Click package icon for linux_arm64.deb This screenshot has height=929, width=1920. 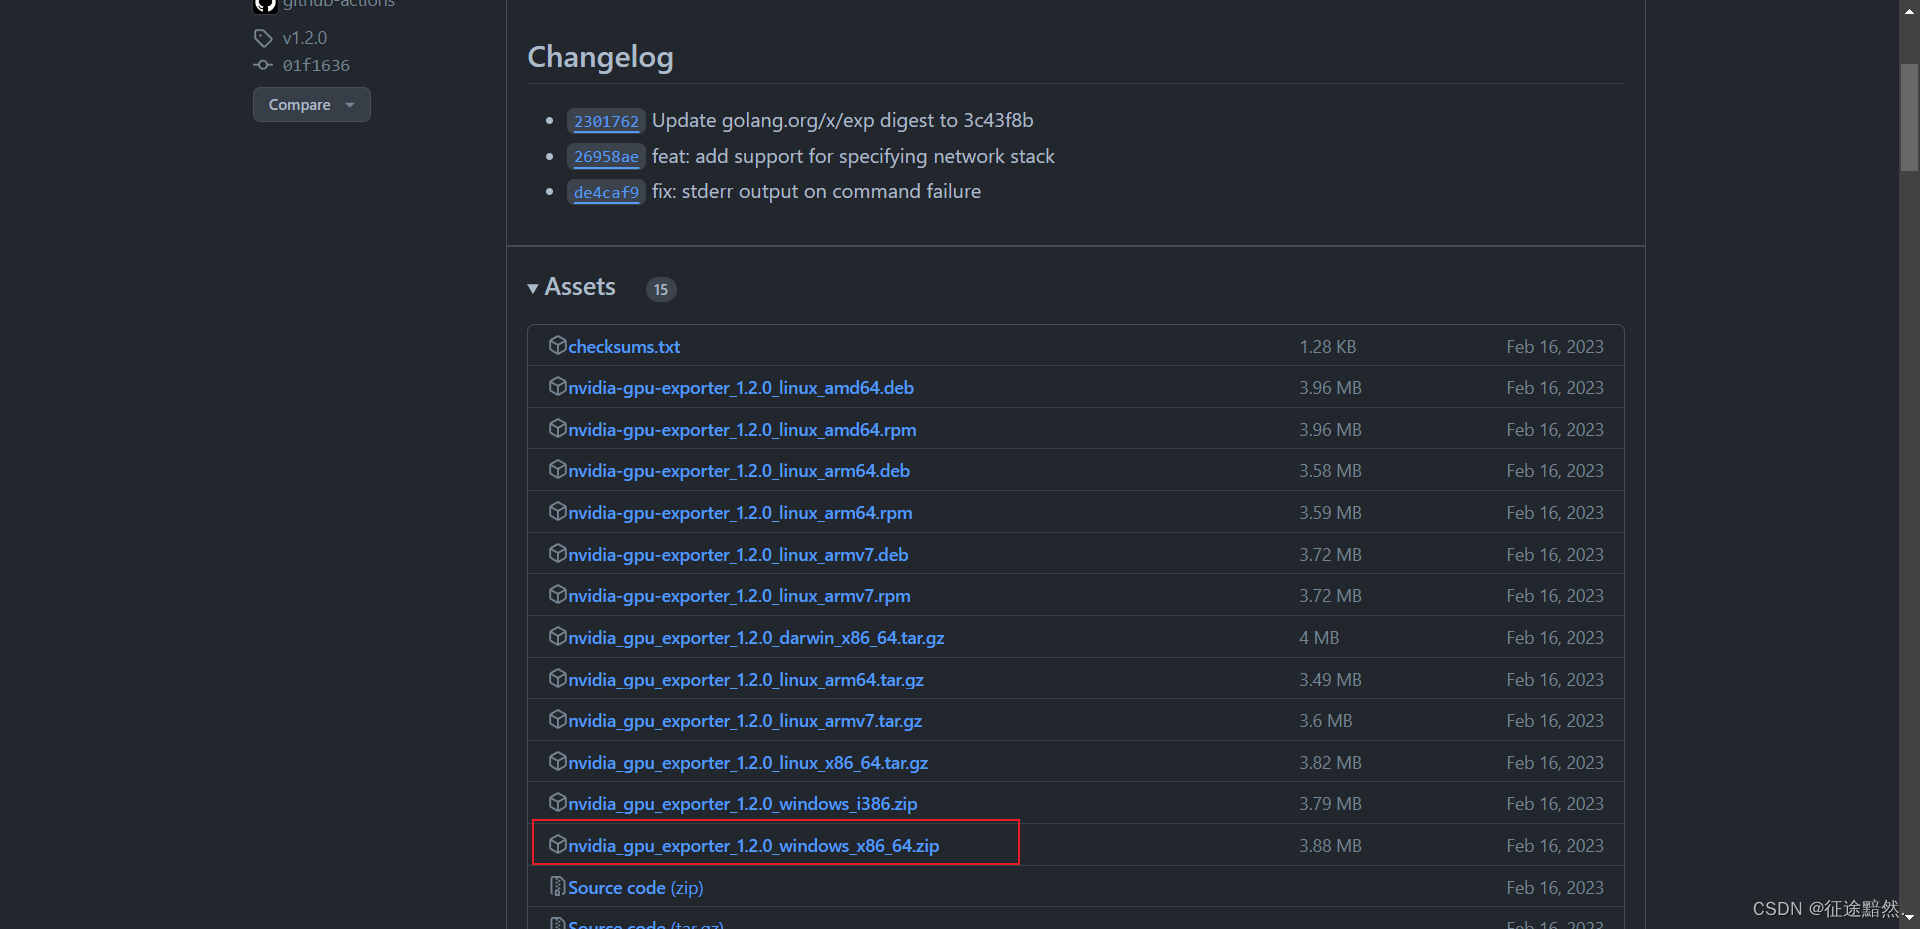[558, 469]
